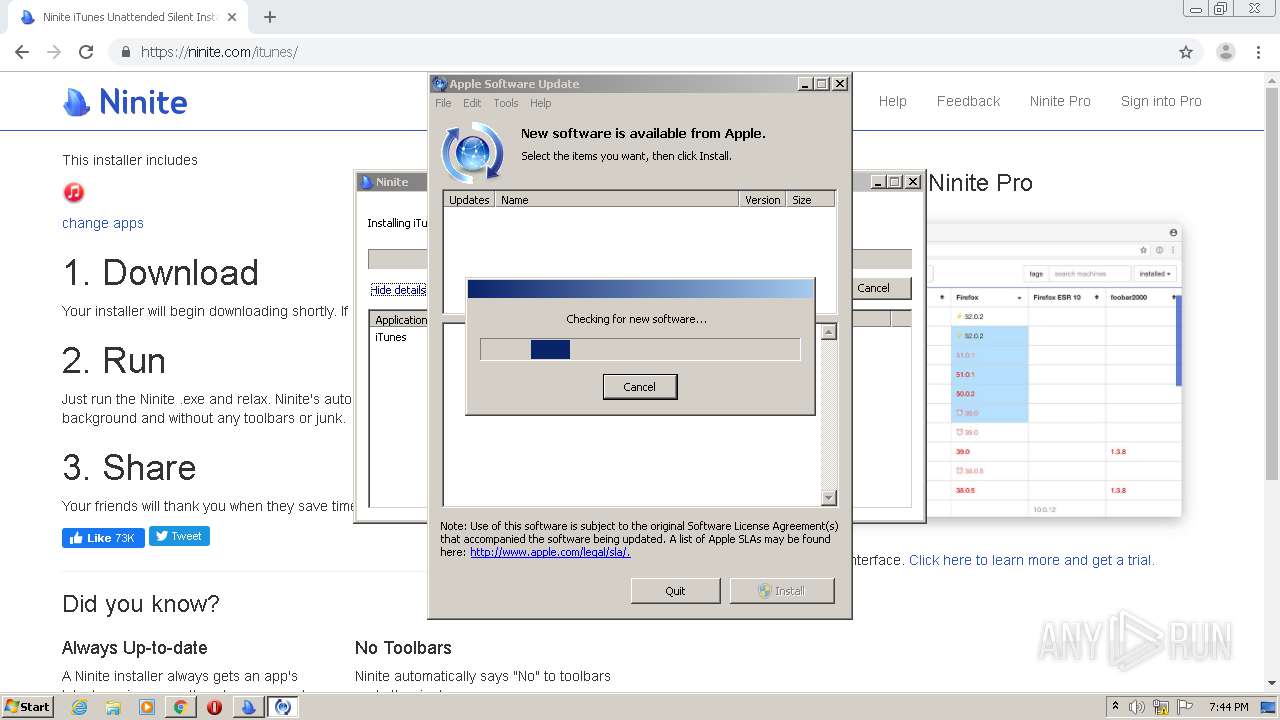Click the Apple Software Update globe icon
Screen dimensions: 1280x720
[x=472, y=152]
